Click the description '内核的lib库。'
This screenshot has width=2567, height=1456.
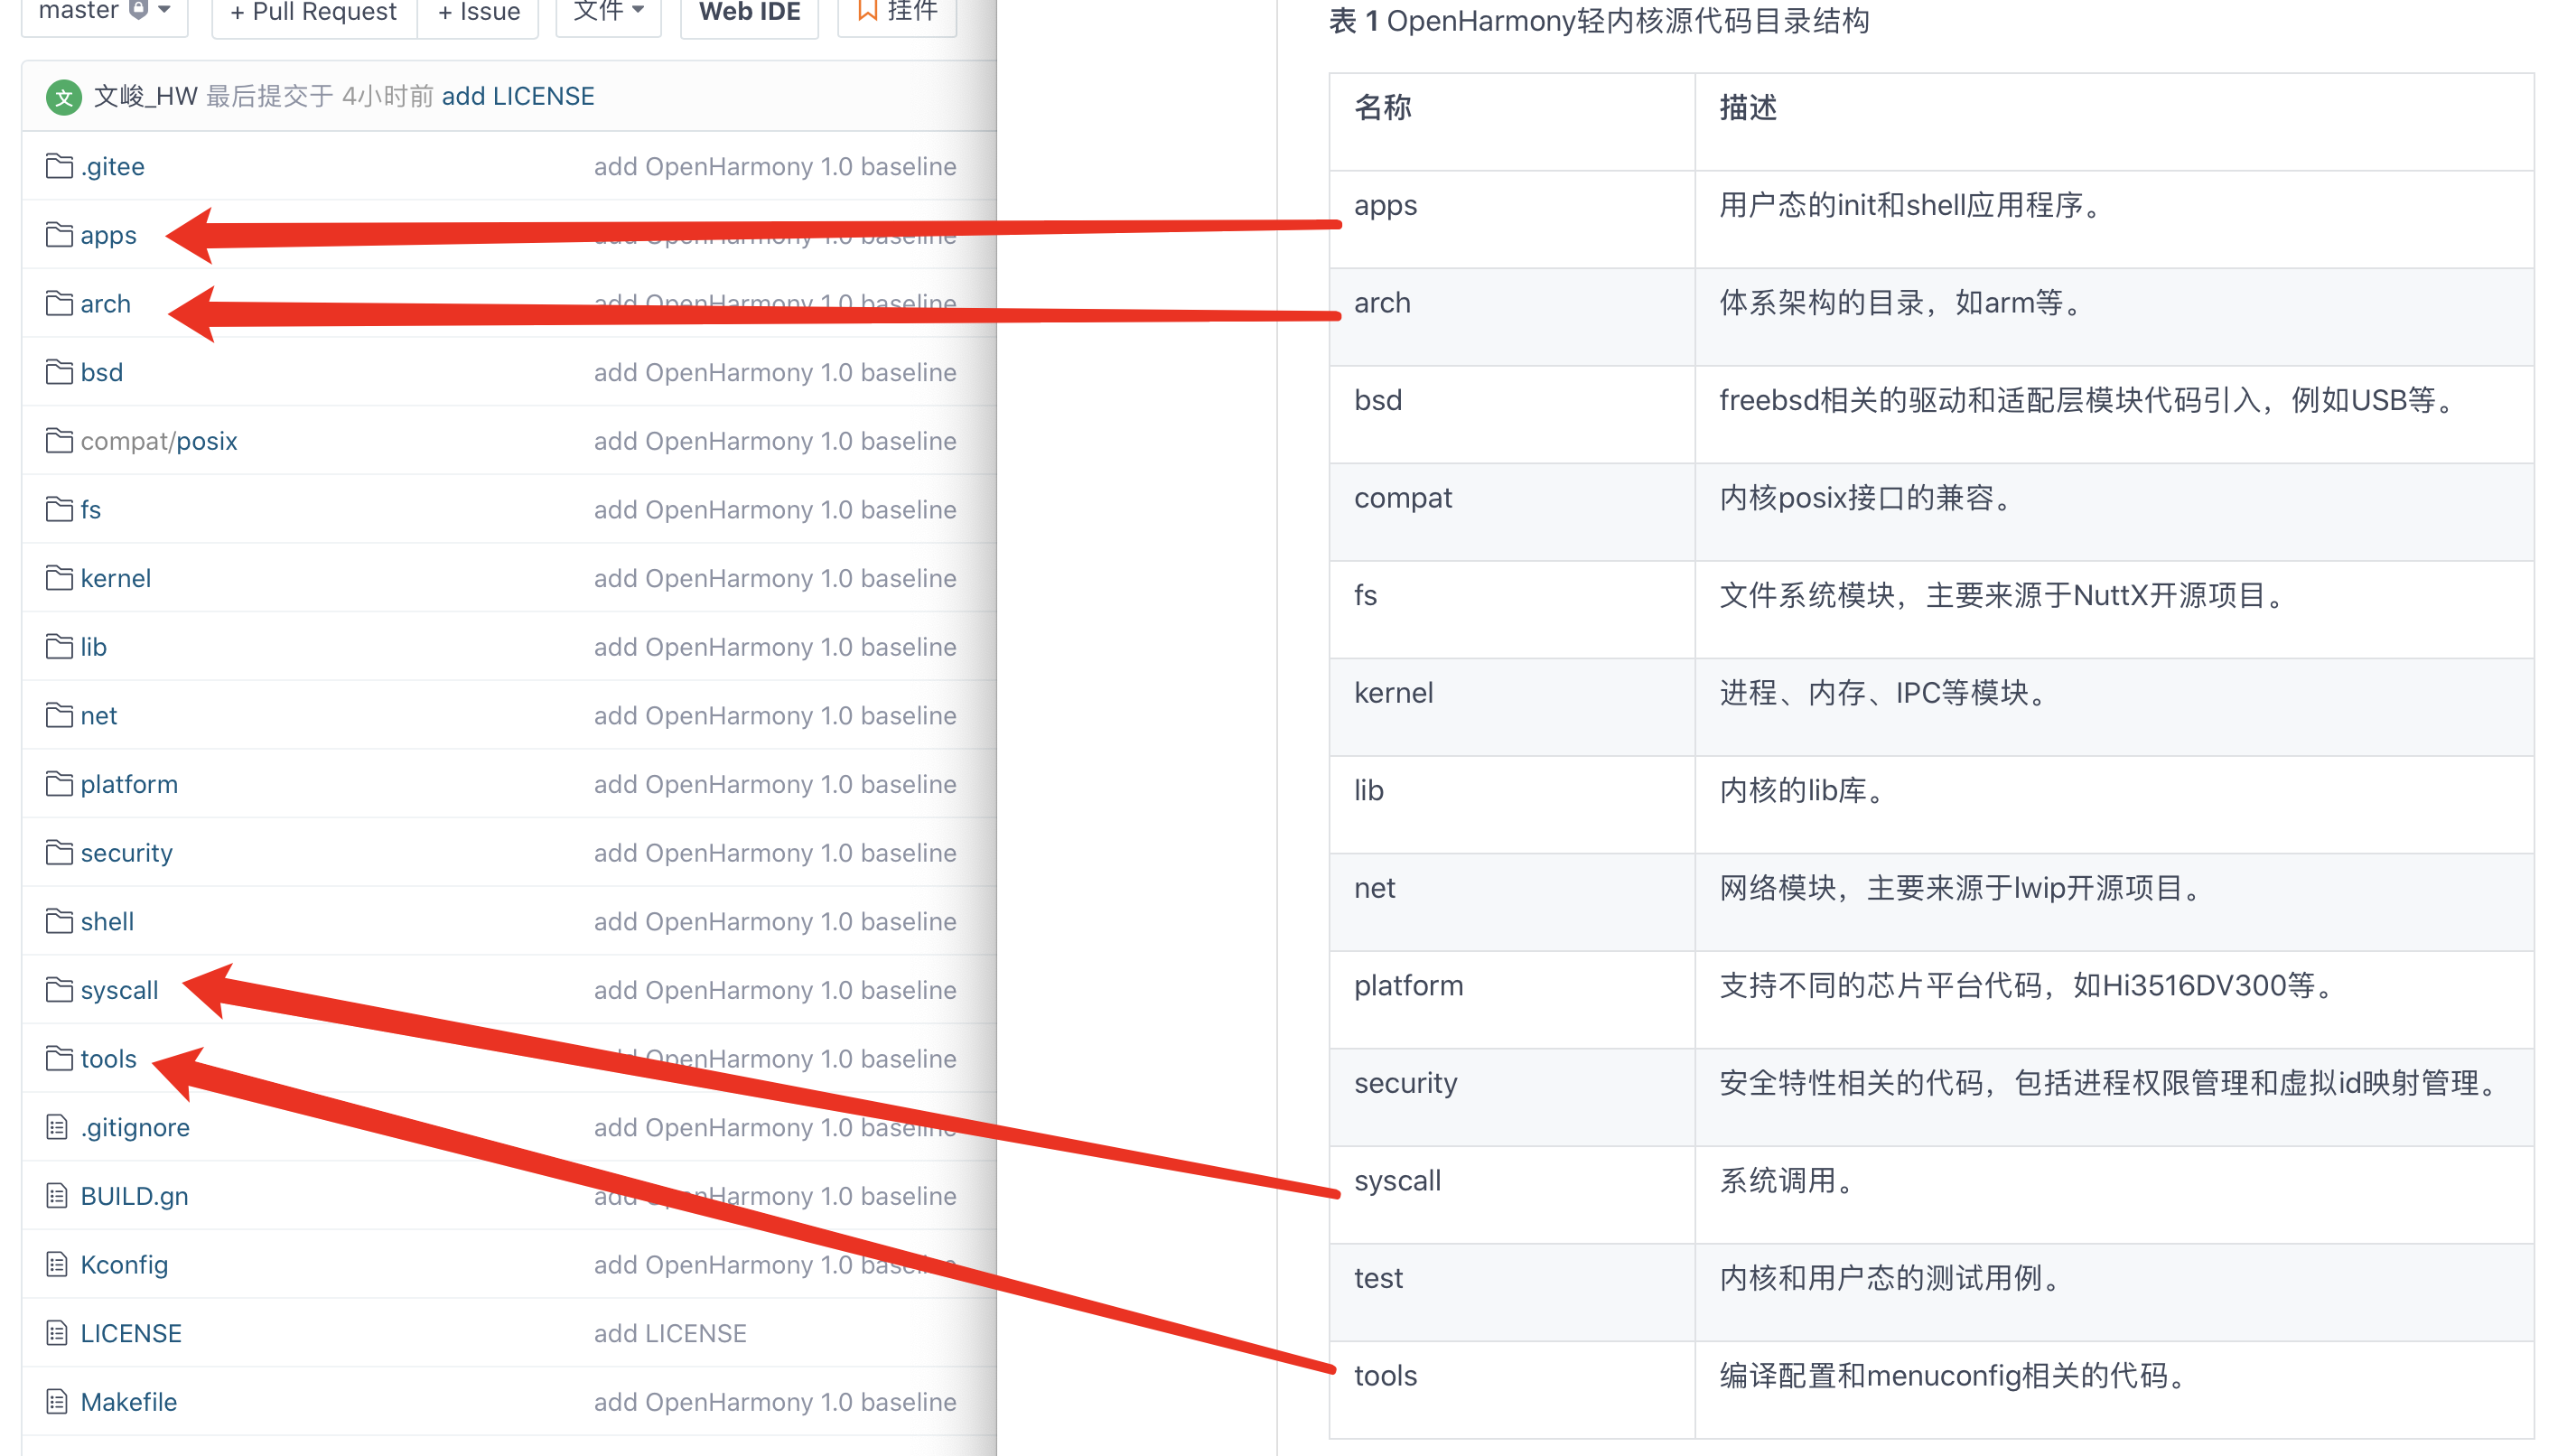pos(1803,790)
